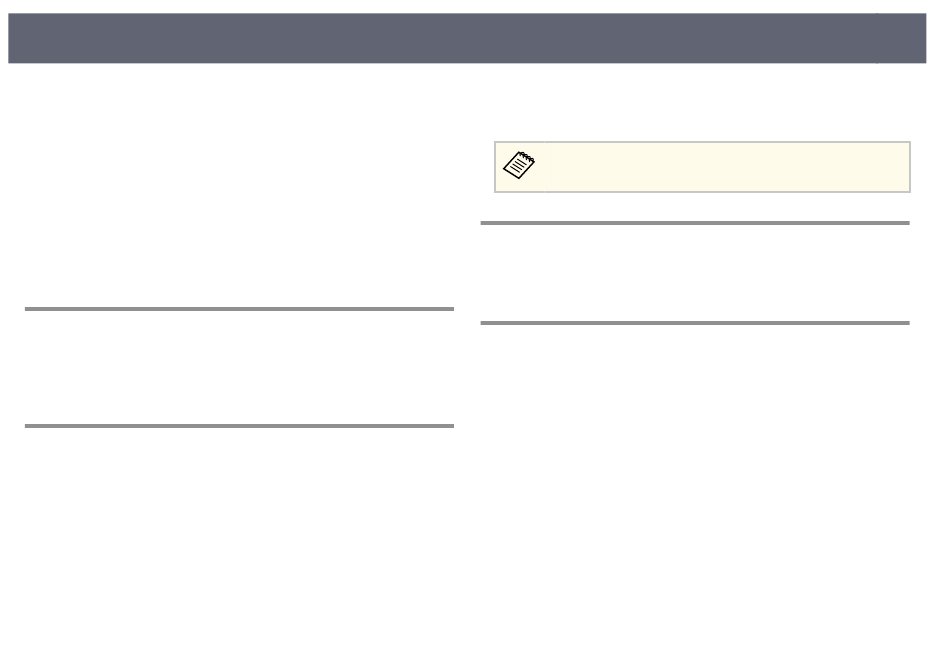Click the notepad note icon
The width and height of the screenshot is (950, 660).
519,165
